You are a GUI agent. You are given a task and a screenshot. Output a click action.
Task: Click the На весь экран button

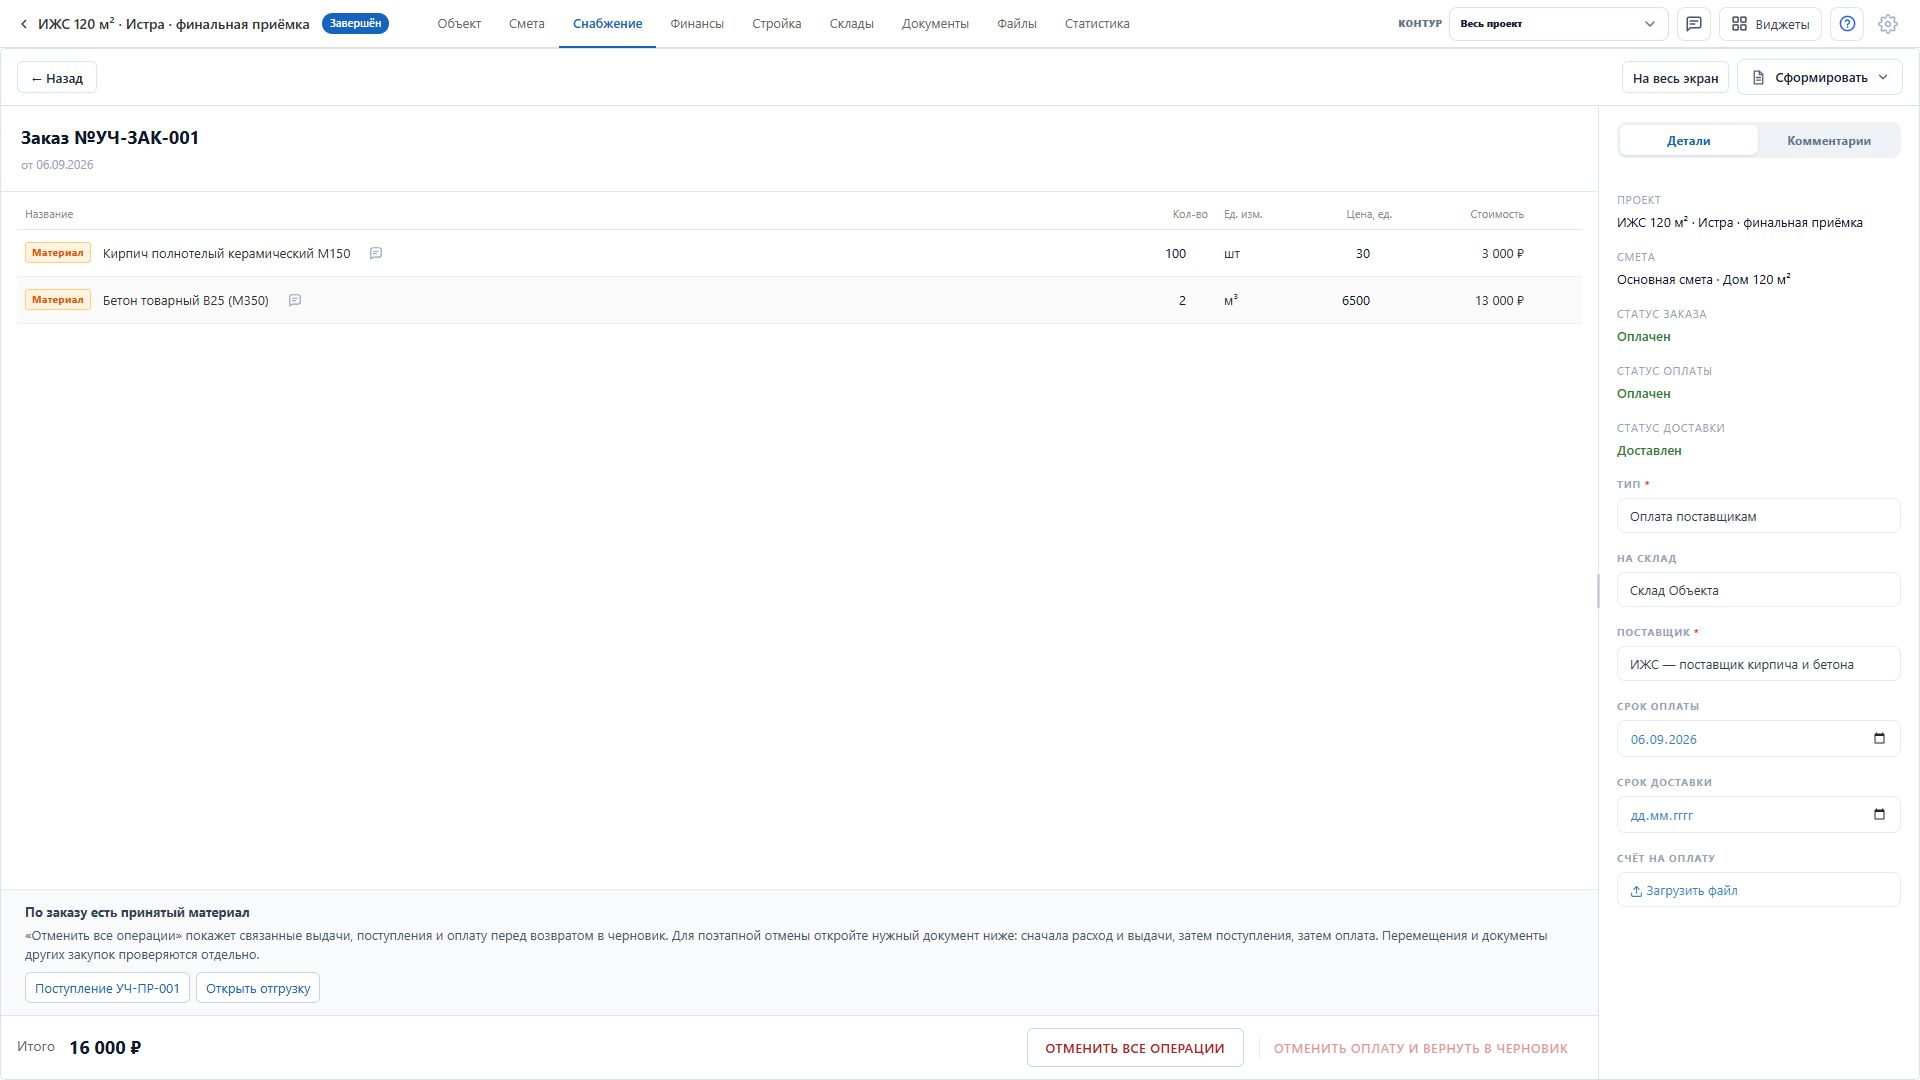pos(1675,78)
